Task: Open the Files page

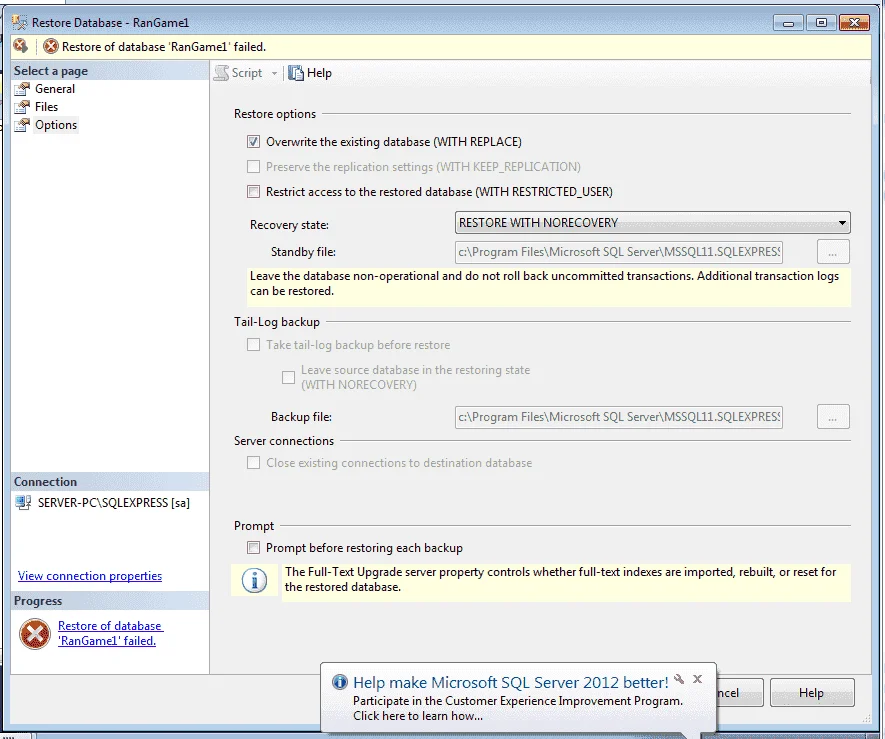Action: (46, 107)
